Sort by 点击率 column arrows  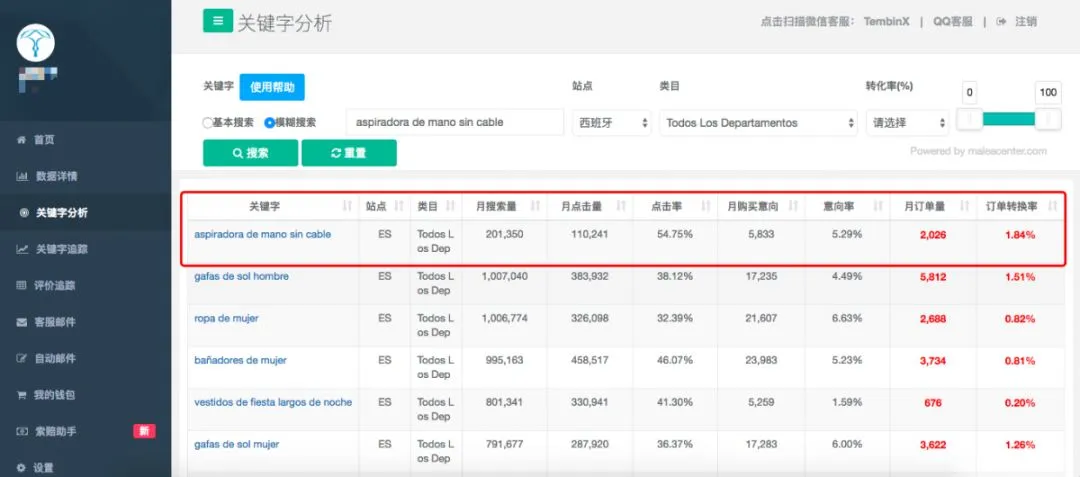[x=706, y=206]
